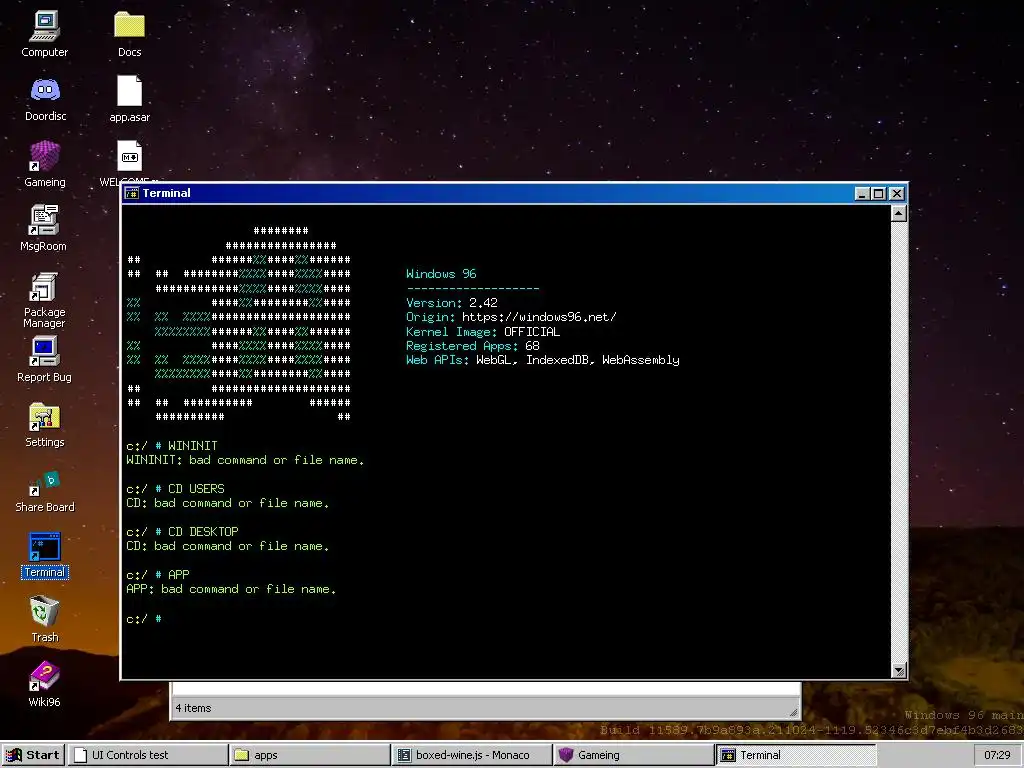This screenshot has width=1024, height=768.
Task: Click the '4 items' status bar text
Action: [193, 708]
